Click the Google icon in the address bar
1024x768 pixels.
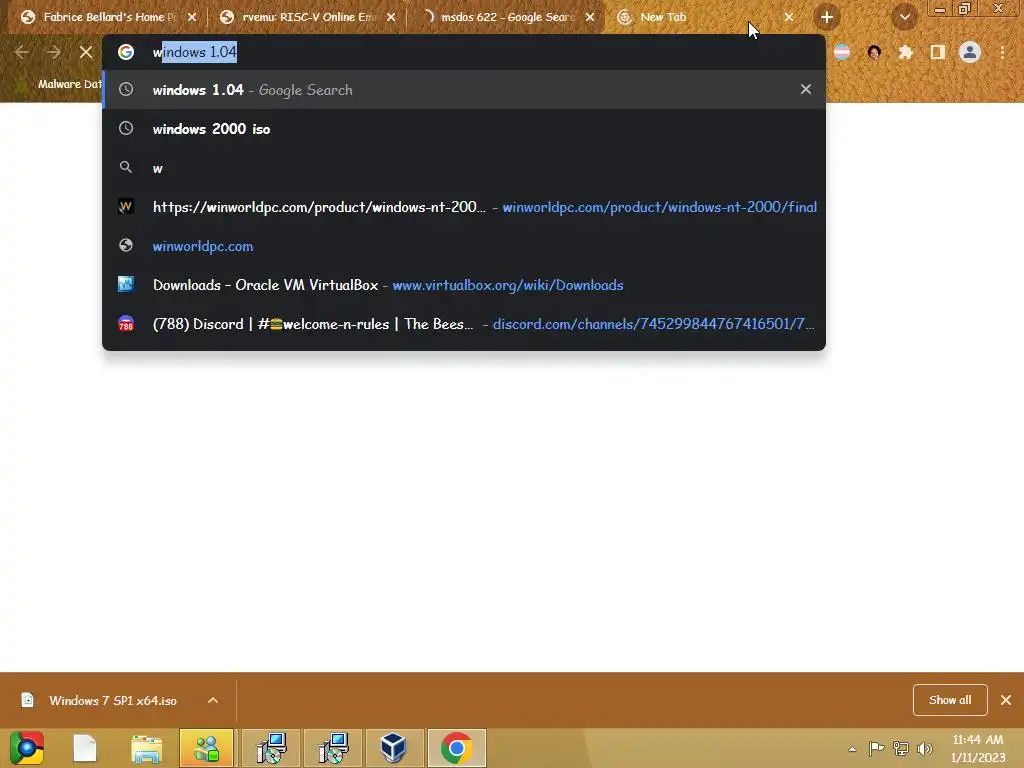126,52
